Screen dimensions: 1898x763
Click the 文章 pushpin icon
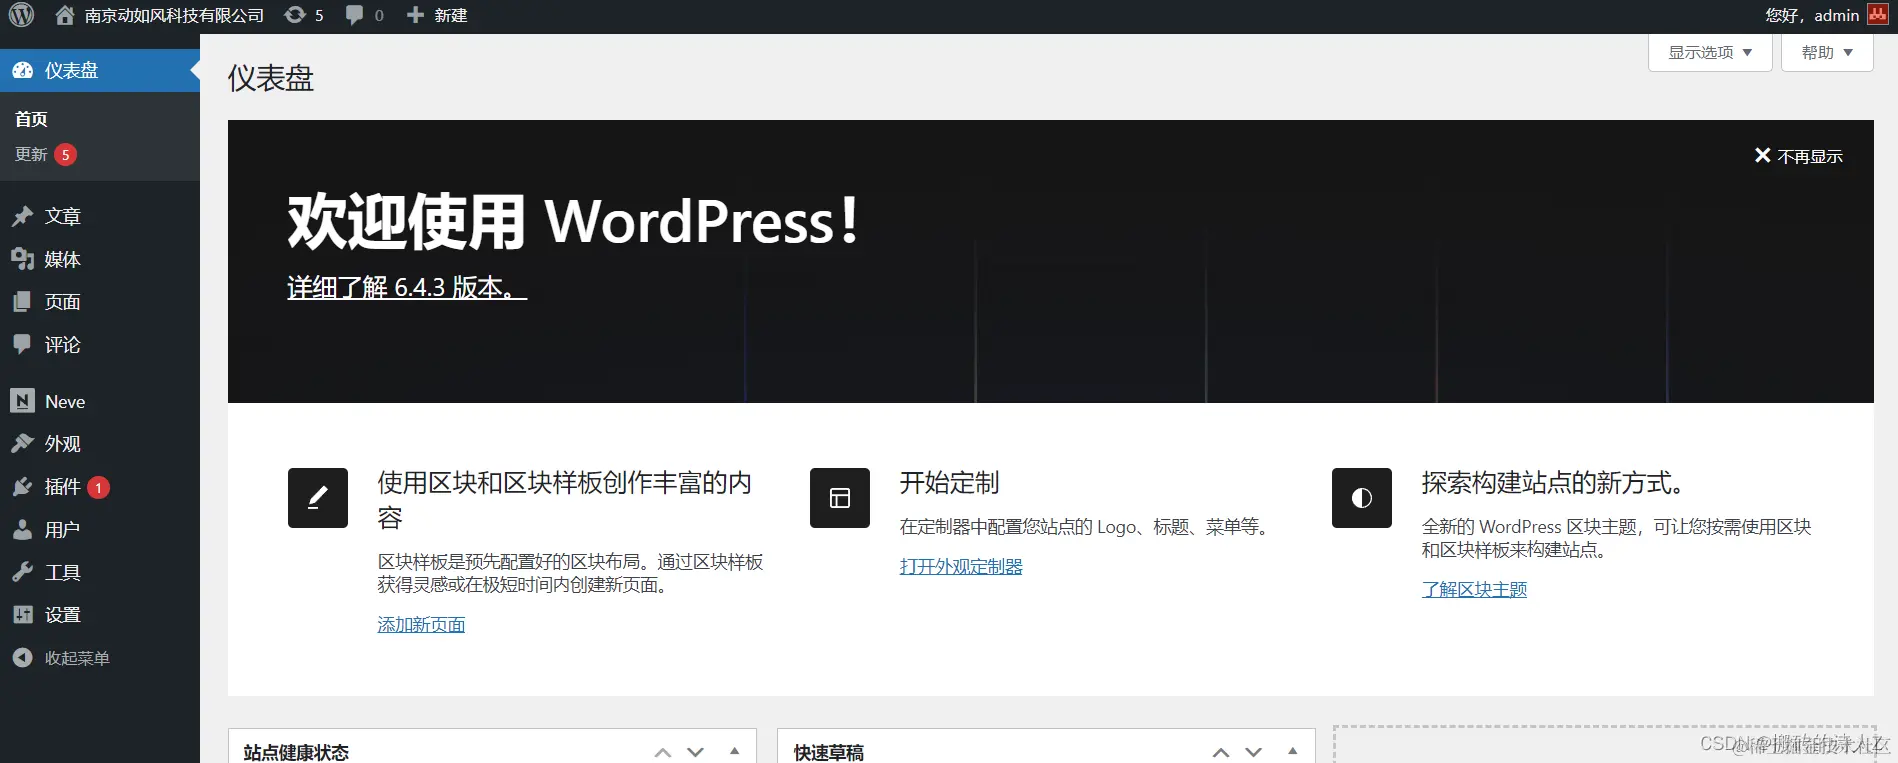tap(22, 216)
